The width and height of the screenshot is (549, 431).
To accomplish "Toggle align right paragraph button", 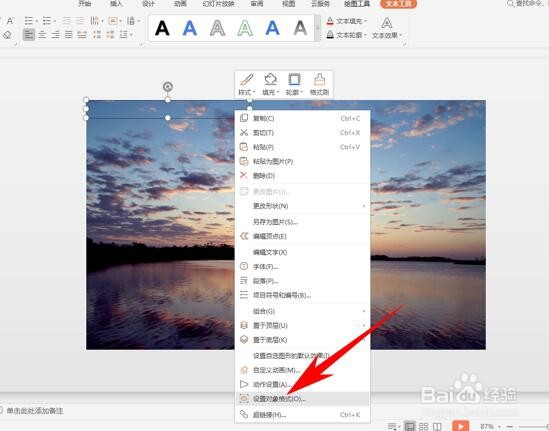I will (55, 35).
